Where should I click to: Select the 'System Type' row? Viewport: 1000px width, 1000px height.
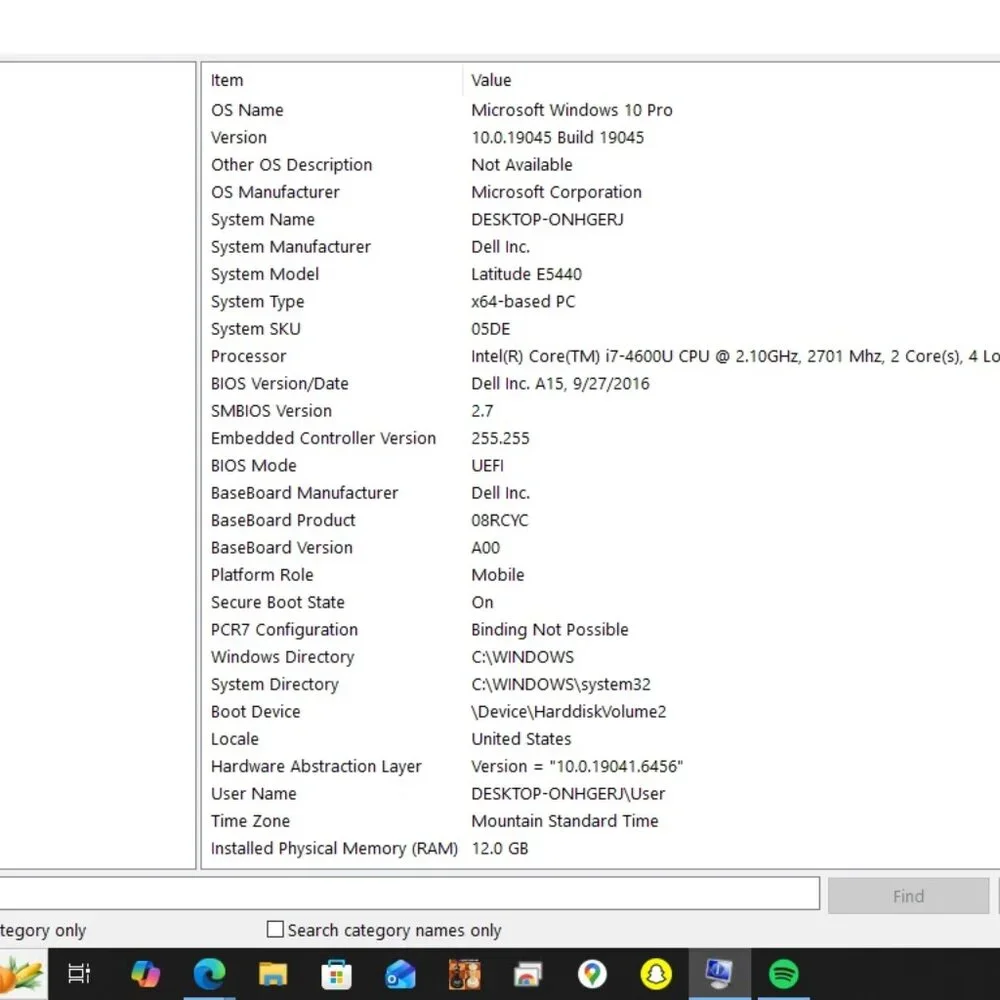click(x=258, y=302)
